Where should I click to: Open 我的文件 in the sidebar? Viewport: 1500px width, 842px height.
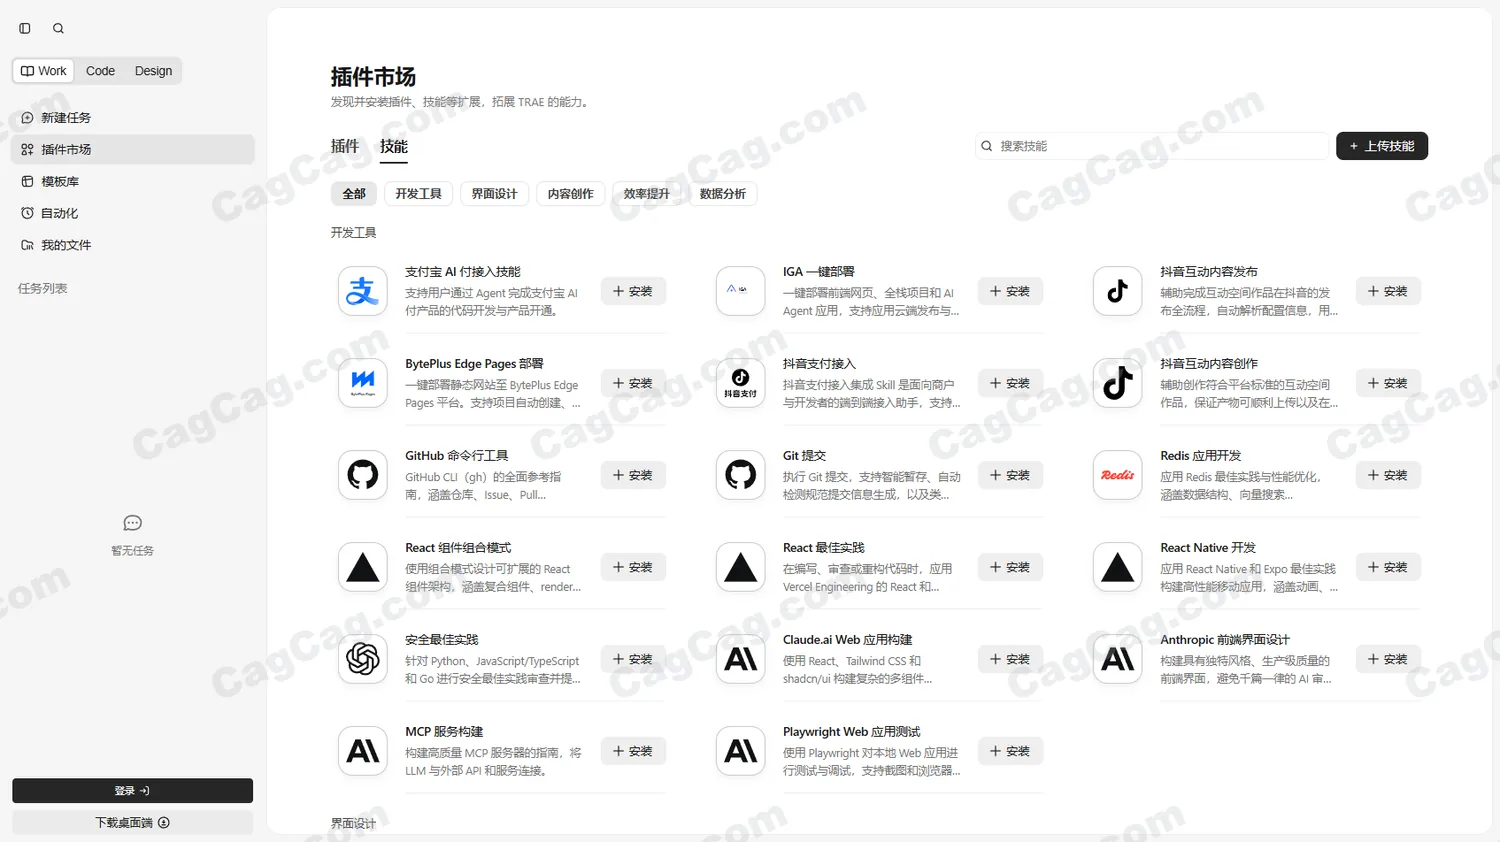pyautogui.click(x=133, y=245)
